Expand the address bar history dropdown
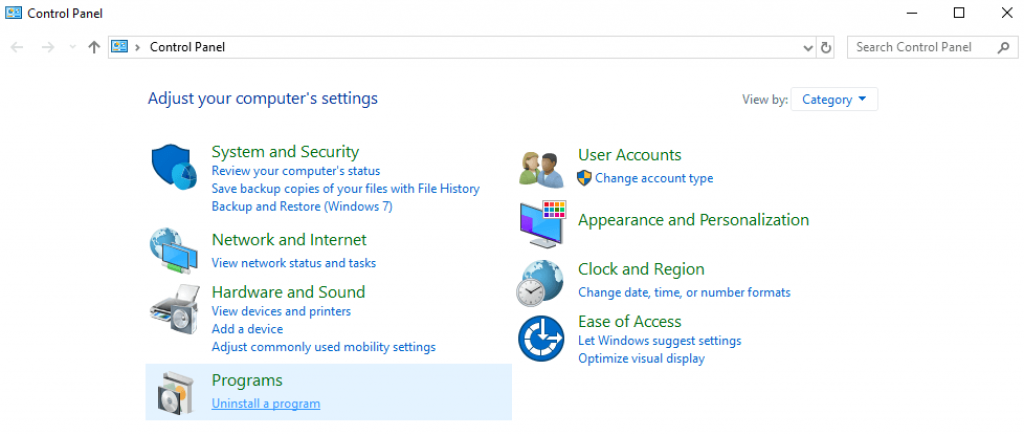 tap(808, 48)
